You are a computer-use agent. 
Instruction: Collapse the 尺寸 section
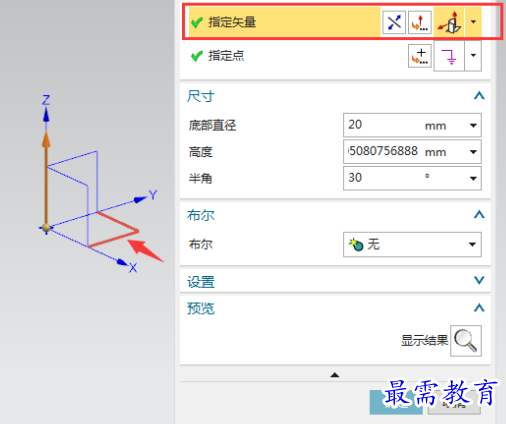point(479,96)
